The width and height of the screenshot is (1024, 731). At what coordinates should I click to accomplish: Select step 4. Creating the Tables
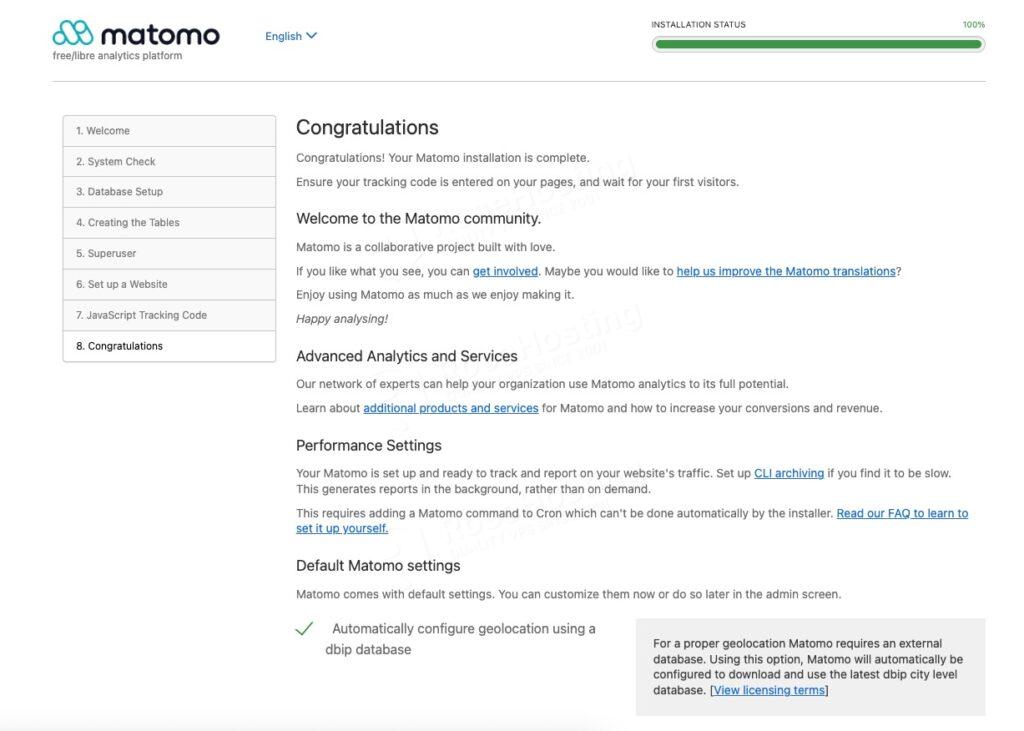pos(169,223)
